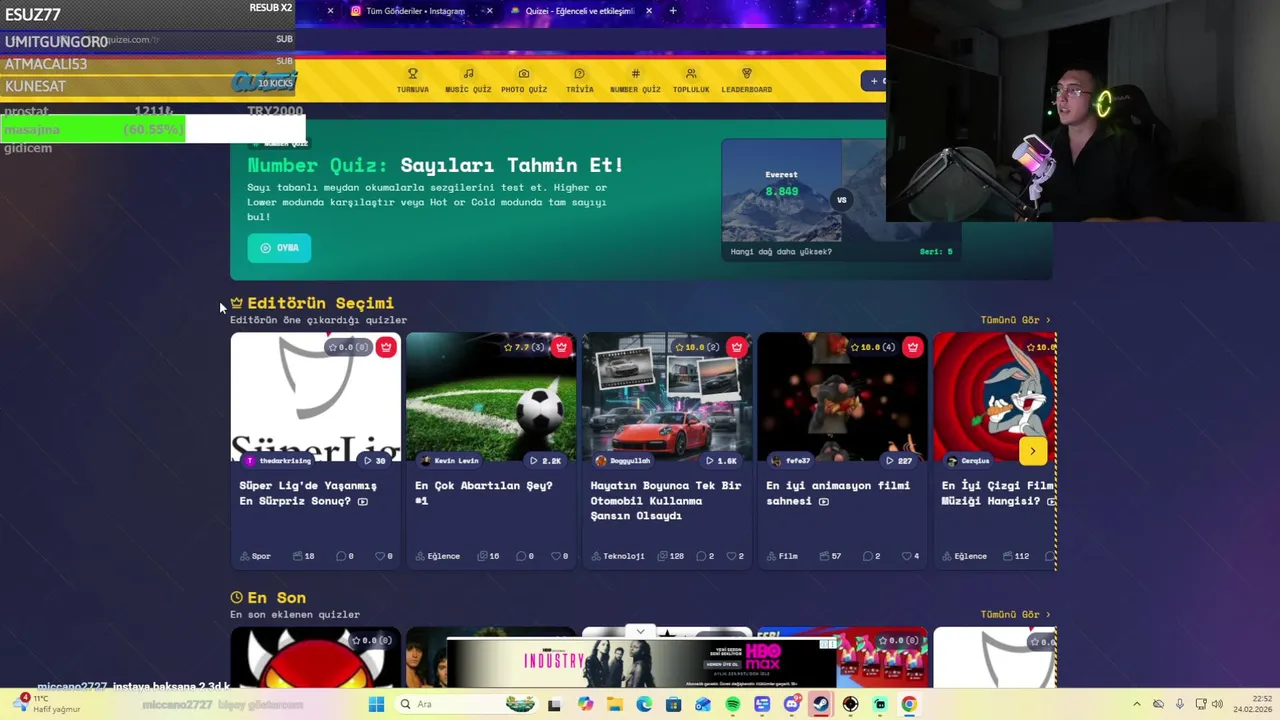This screenshot has width=1280, height=720.
Task: Open weather widget showing 11°C
Action: pyautogui.click(x=48, y=704)
